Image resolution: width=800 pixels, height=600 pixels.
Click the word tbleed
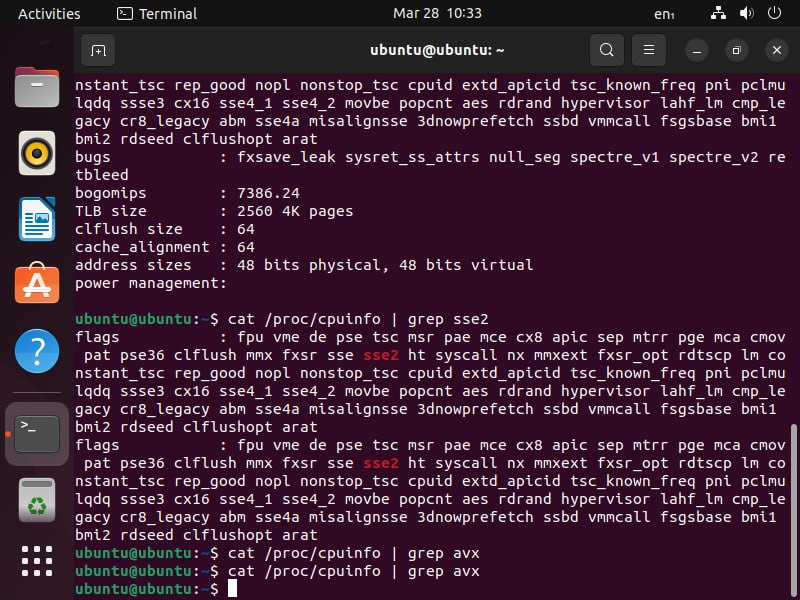pyautogui.click(x=102, y=175)
